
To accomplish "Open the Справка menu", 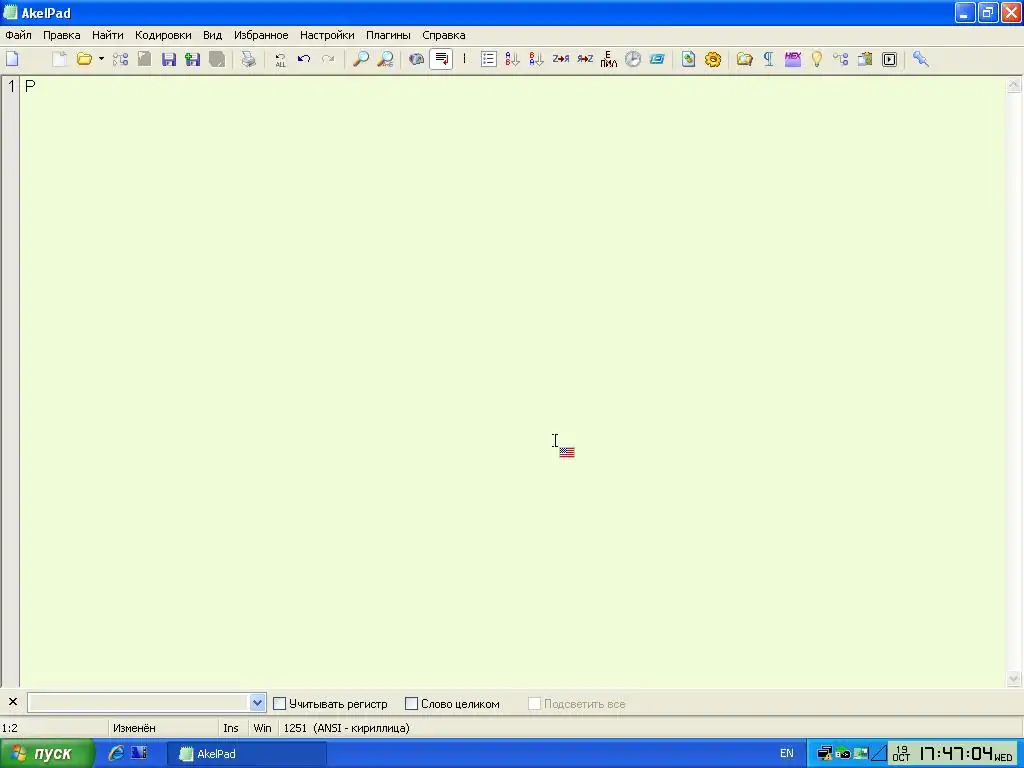I will point(443,35).
